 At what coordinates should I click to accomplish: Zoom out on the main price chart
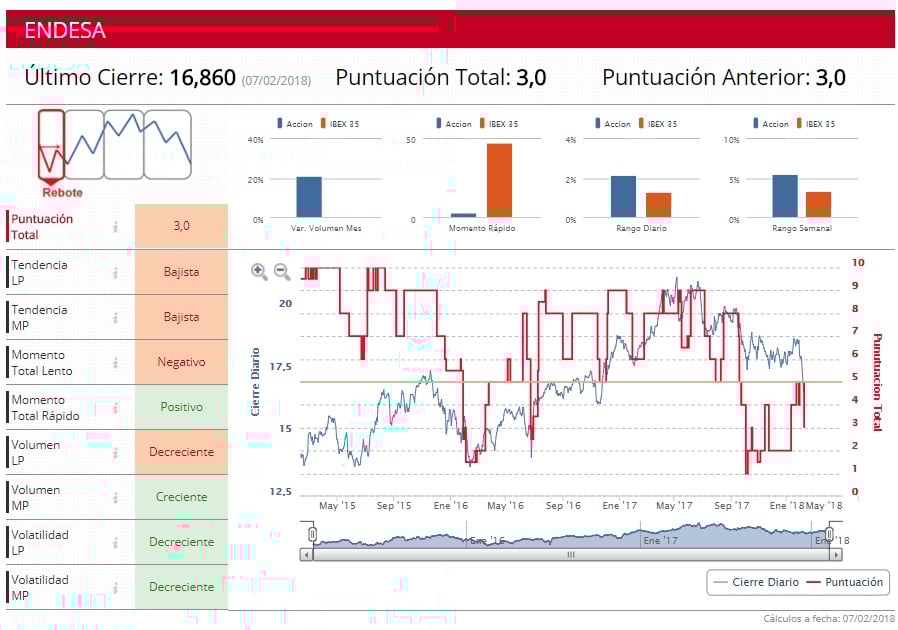pyautogui.click(x=282, y=271)
